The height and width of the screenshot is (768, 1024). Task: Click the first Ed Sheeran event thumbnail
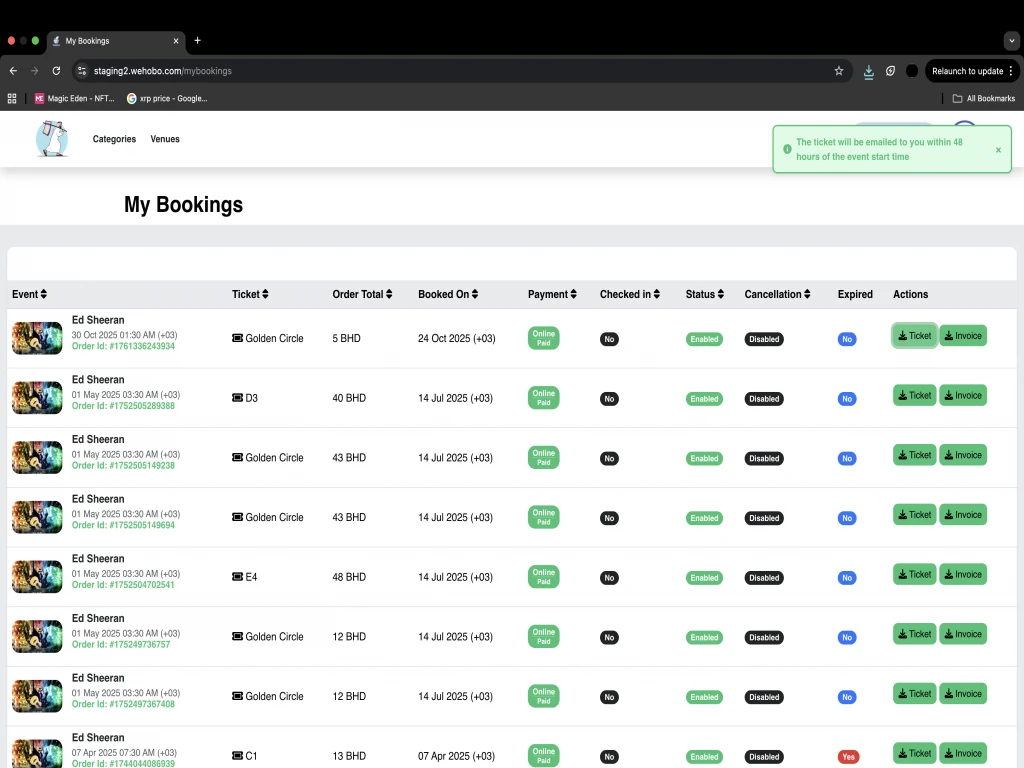[37, 338]
